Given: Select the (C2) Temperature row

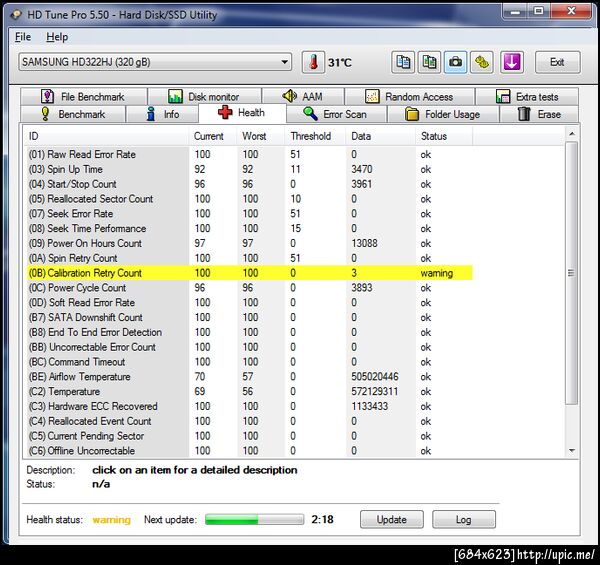Looking at the screenshot, I should (x=249, y=392).
